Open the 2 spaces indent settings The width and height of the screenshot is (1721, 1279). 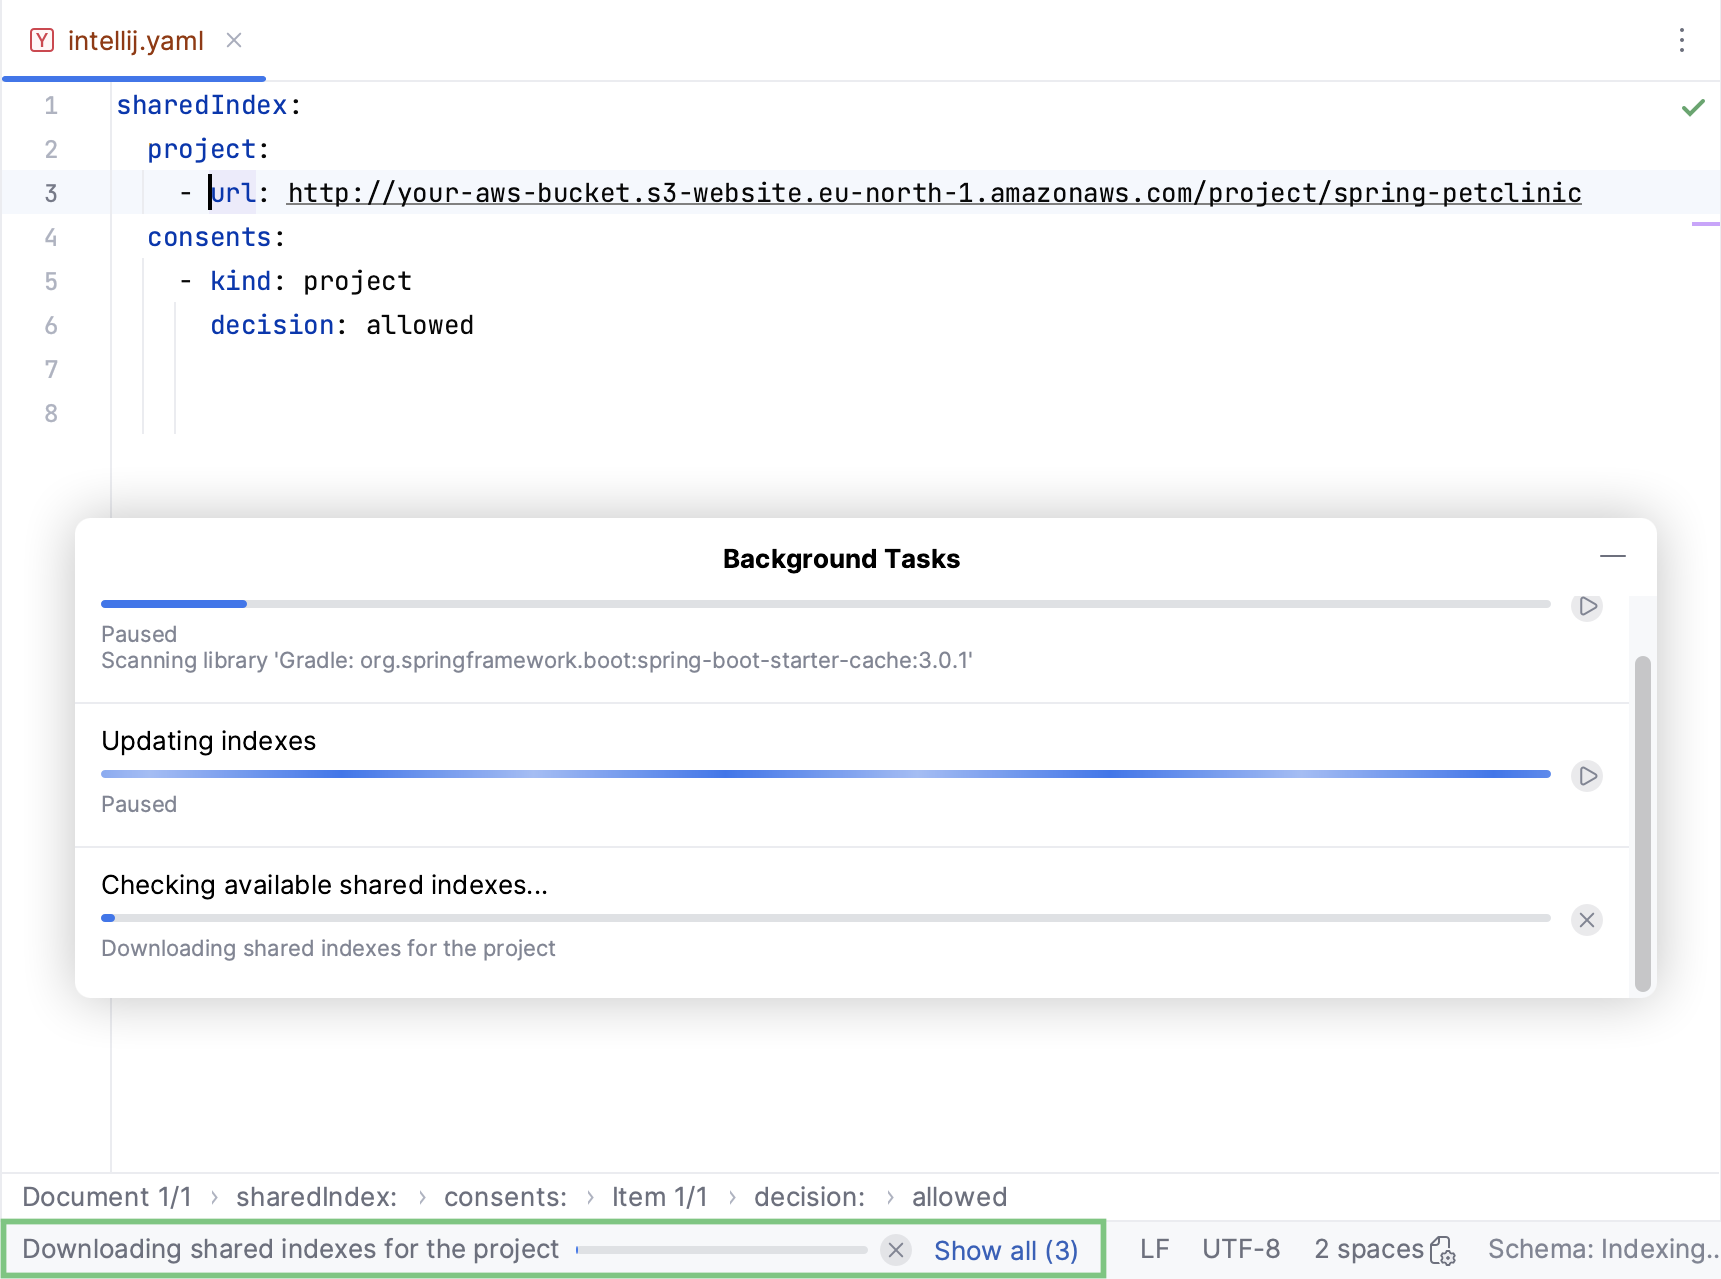click(1369, 1249)
